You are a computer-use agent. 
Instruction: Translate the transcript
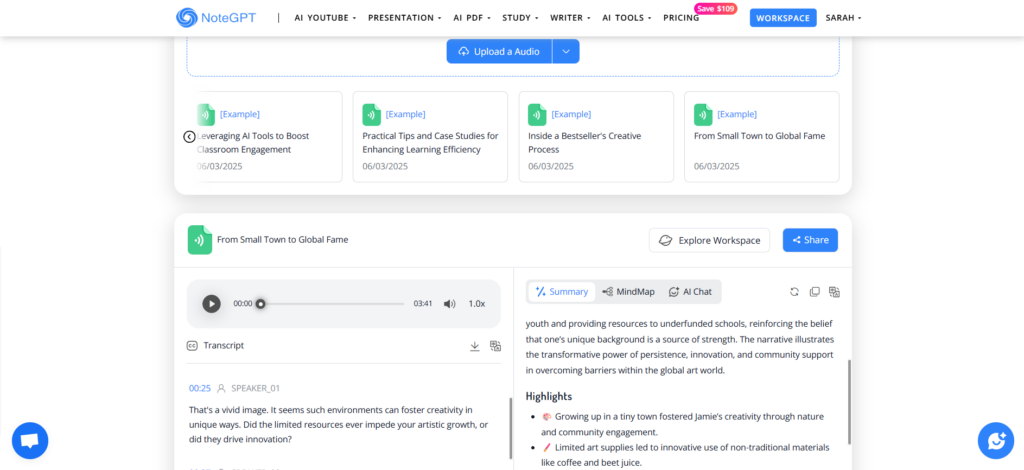[x=495, y=346]
